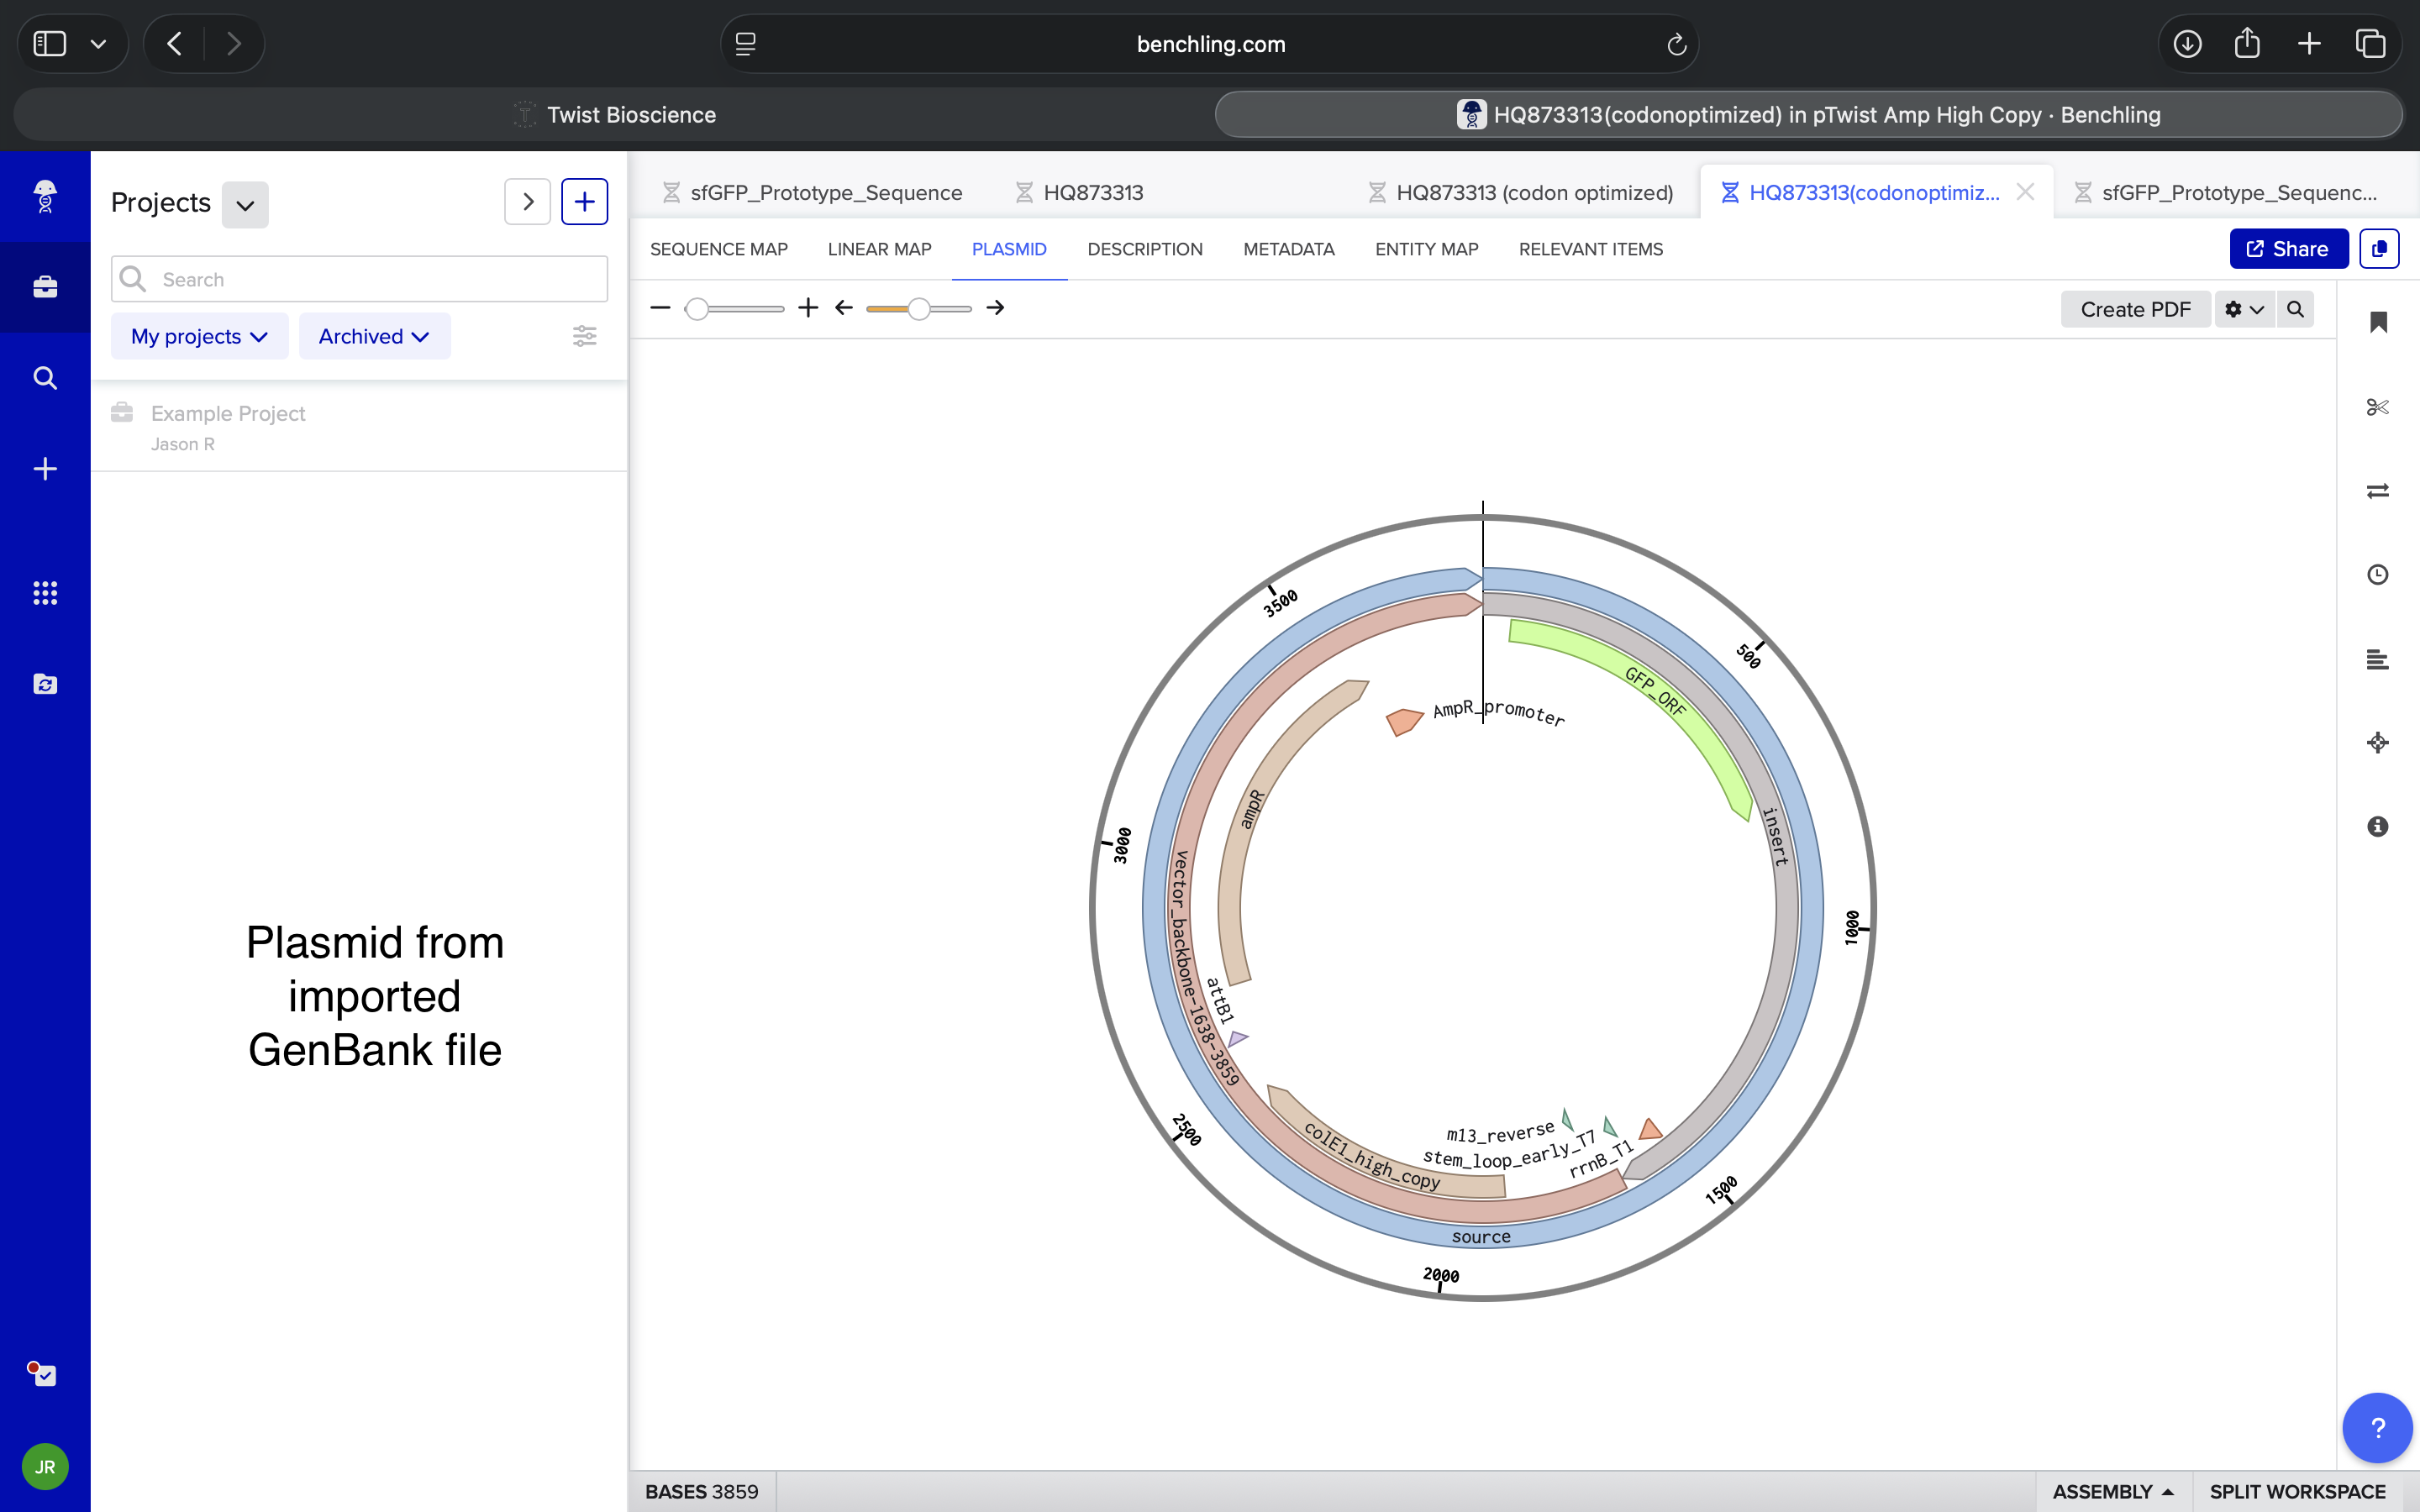This screenshot has height=1512, width=2420.
Task: Click the blue Share button
Action: coord(2288,248)
